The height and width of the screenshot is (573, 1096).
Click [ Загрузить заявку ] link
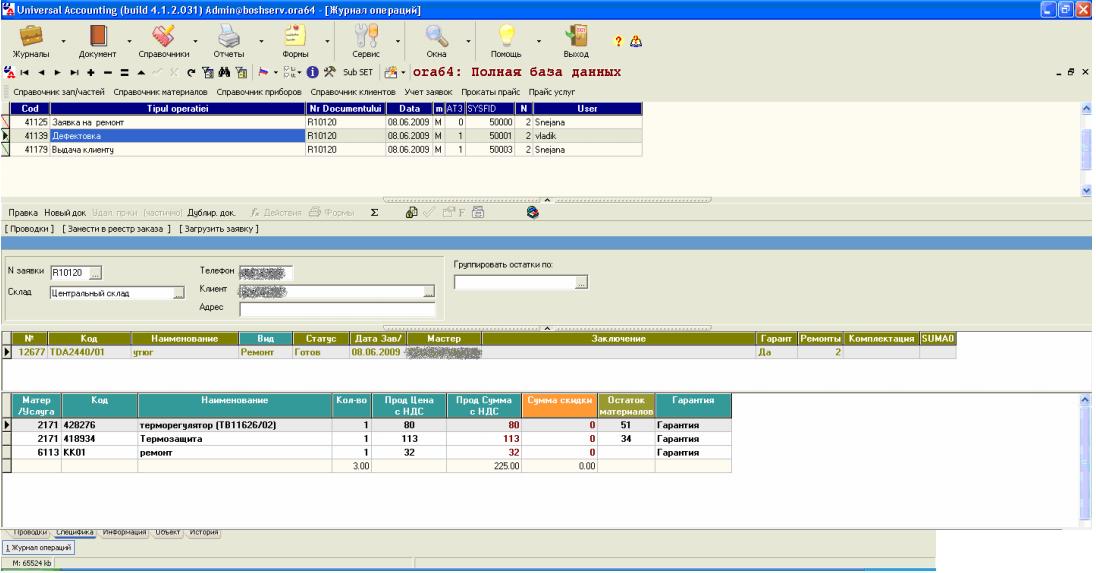click(x=219, y=229)
